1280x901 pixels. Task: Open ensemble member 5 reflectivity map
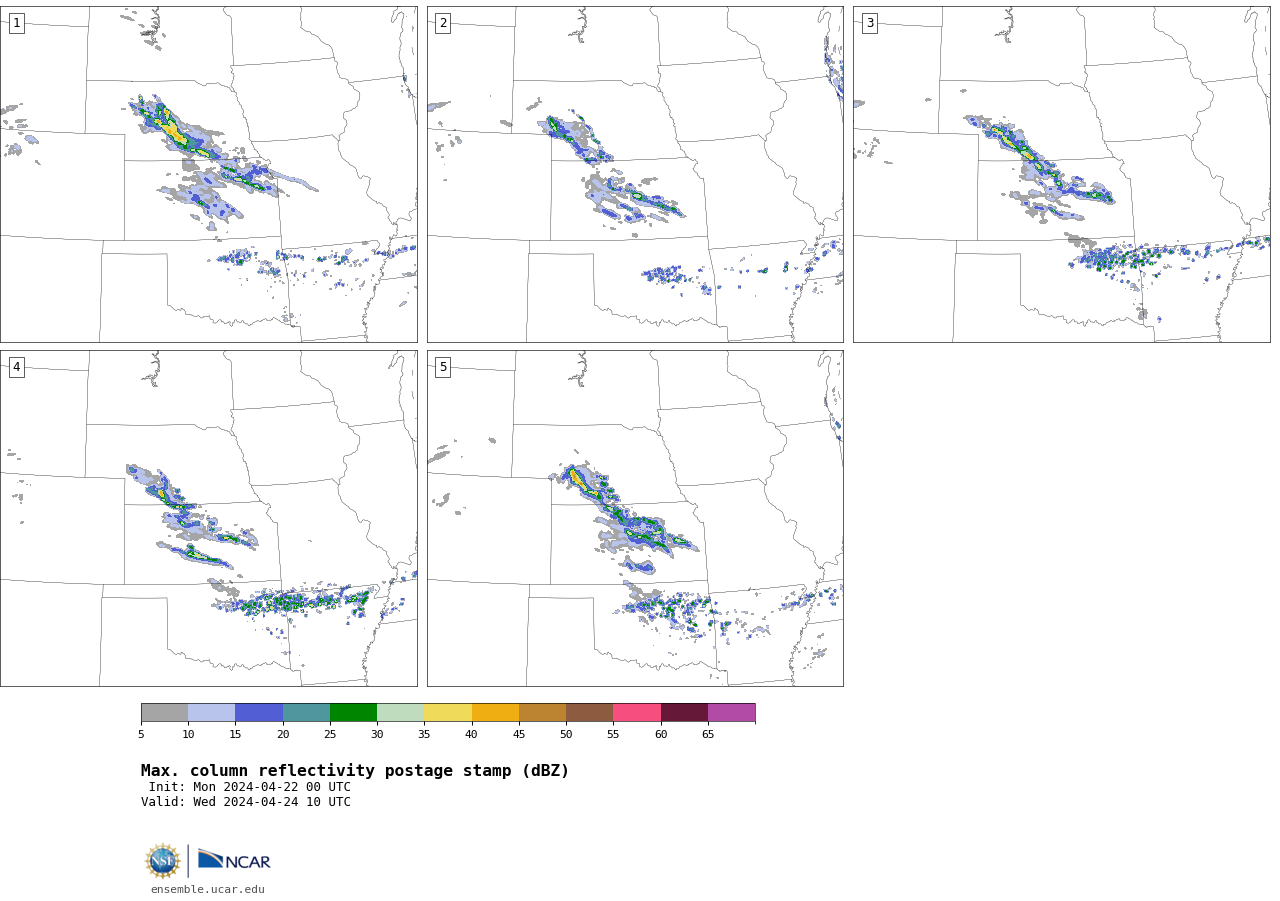click(x=635, y=518)
